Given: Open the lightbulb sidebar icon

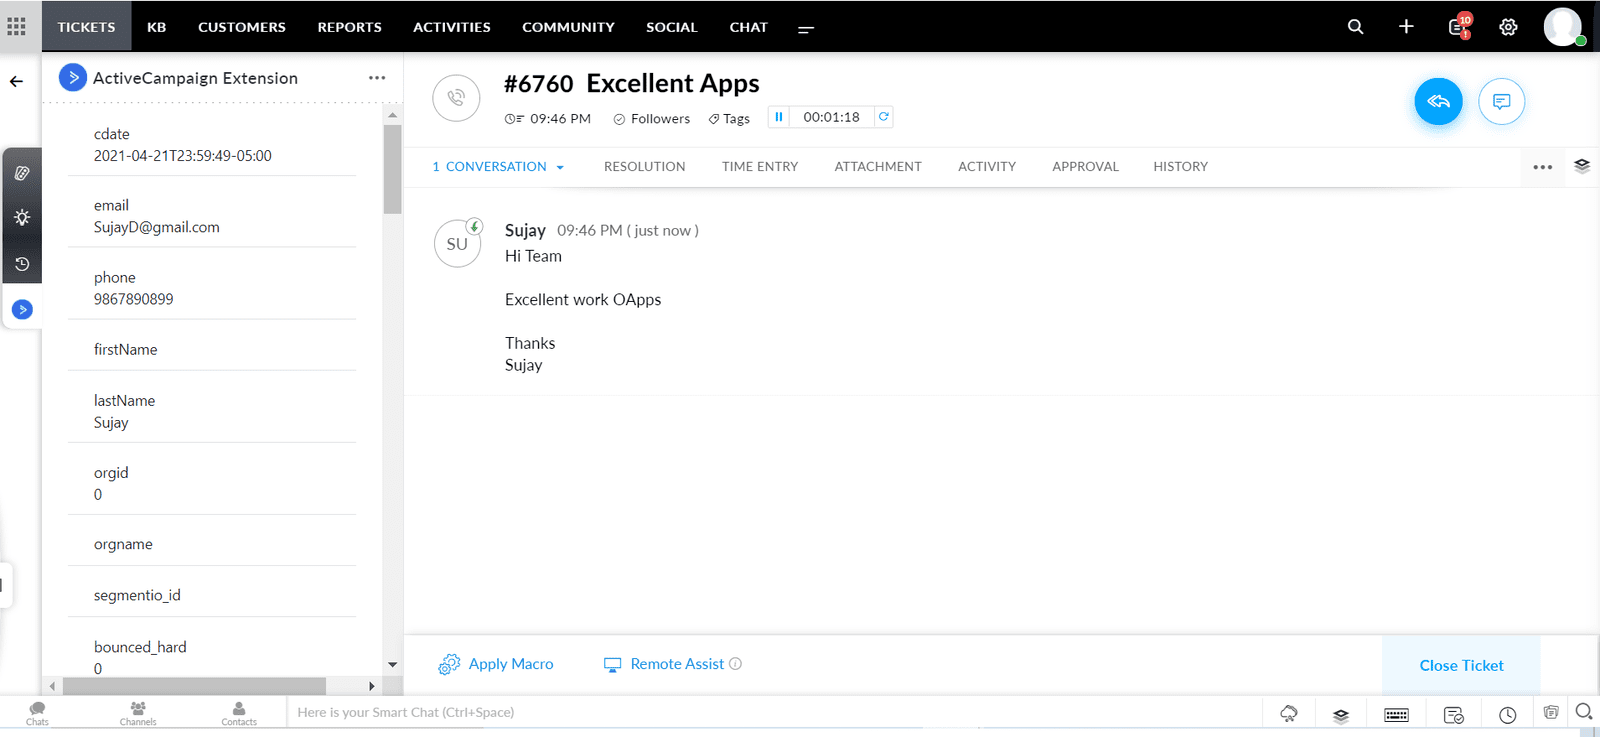Looking at the screenshot, I should (x=22, y=218).
